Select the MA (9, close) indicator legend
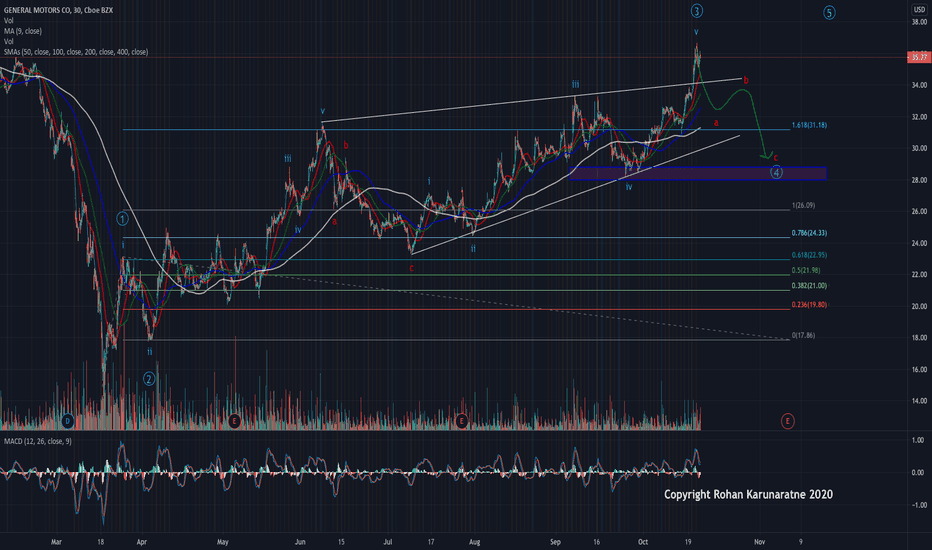This screenshot has height=550, width=932. coord(23,31)
